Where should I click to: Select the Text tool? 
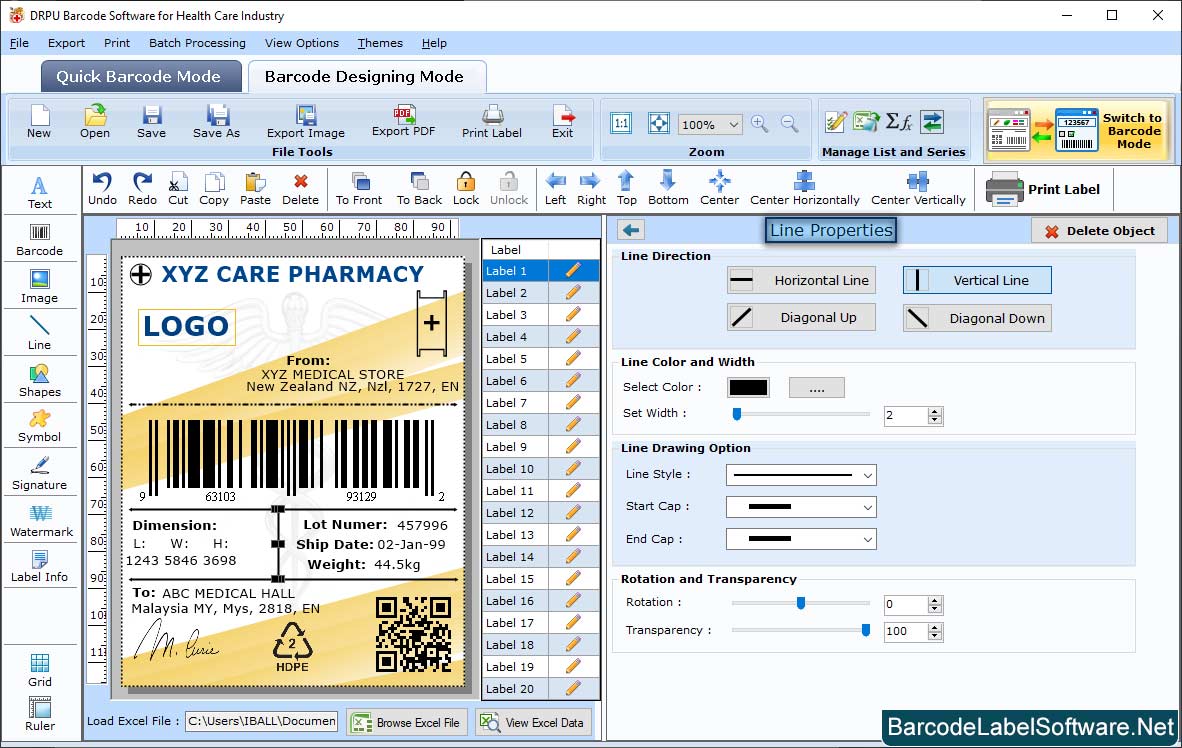(x=39, y=192)
